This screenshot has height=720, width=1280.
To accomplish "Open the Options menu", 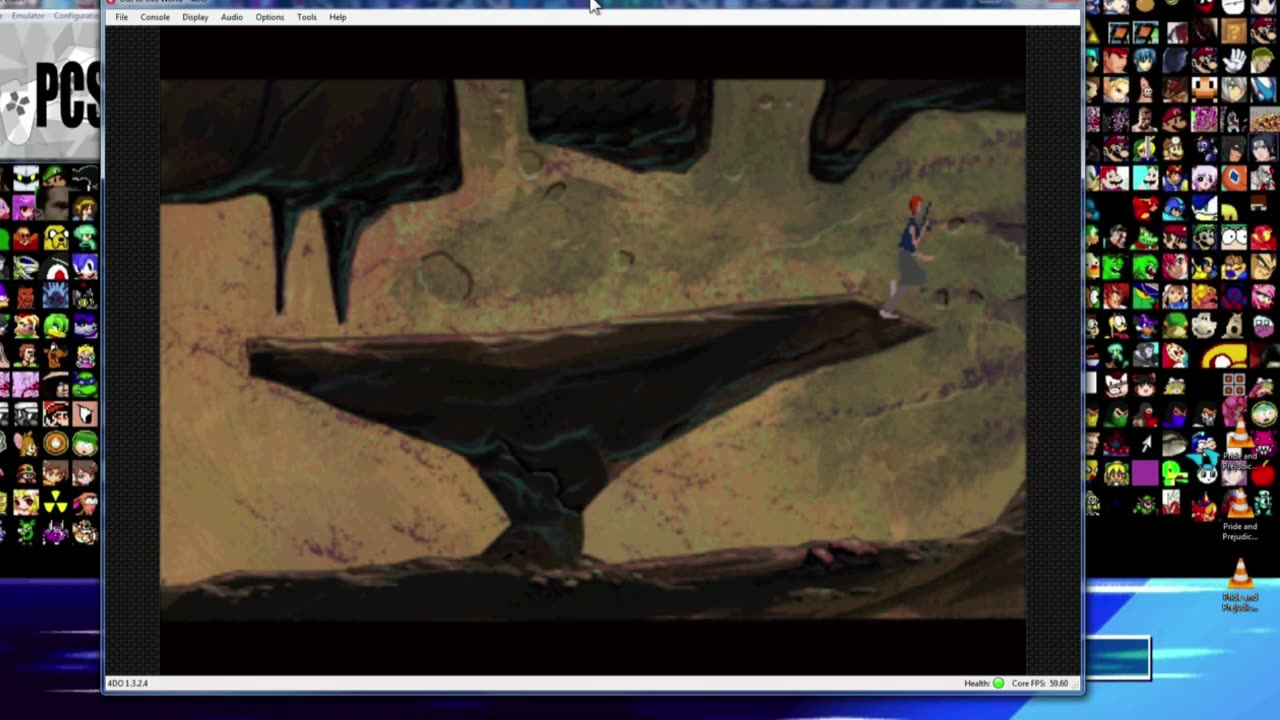I will [269, 17].
